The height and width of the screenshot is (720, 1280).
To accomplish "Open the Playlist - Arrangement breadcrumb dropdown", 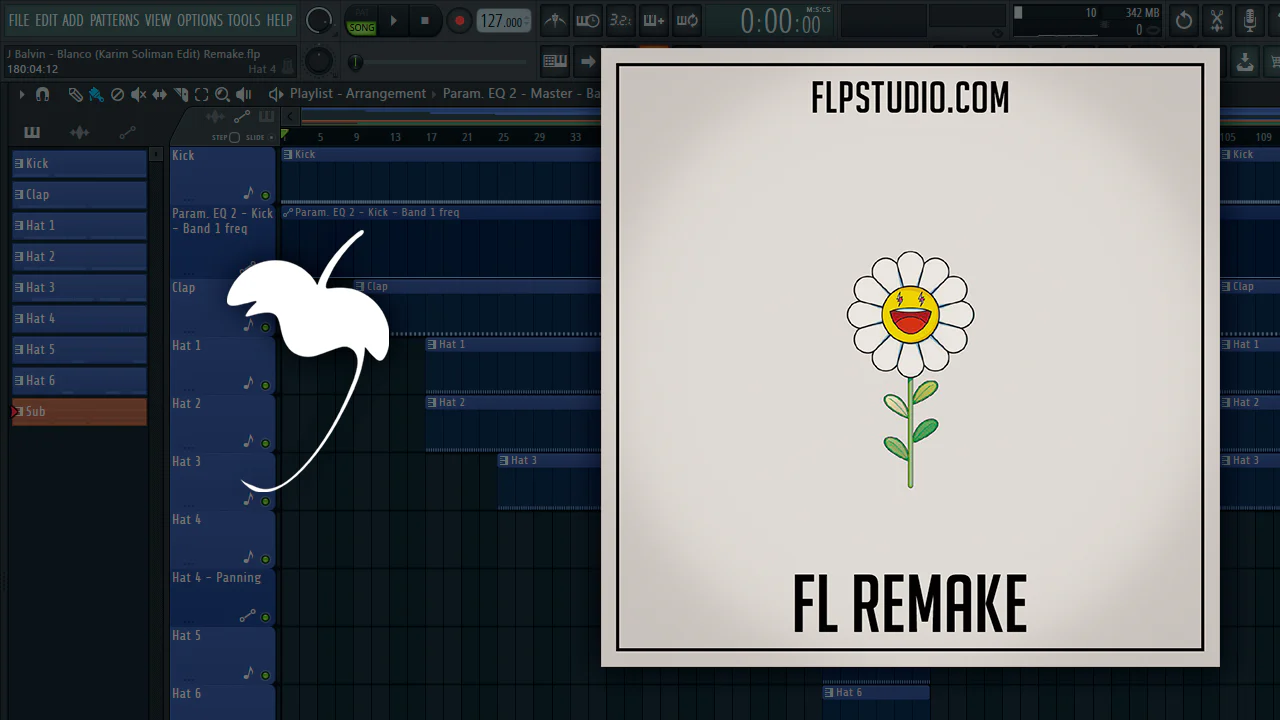I will click(x=358, y=94).
